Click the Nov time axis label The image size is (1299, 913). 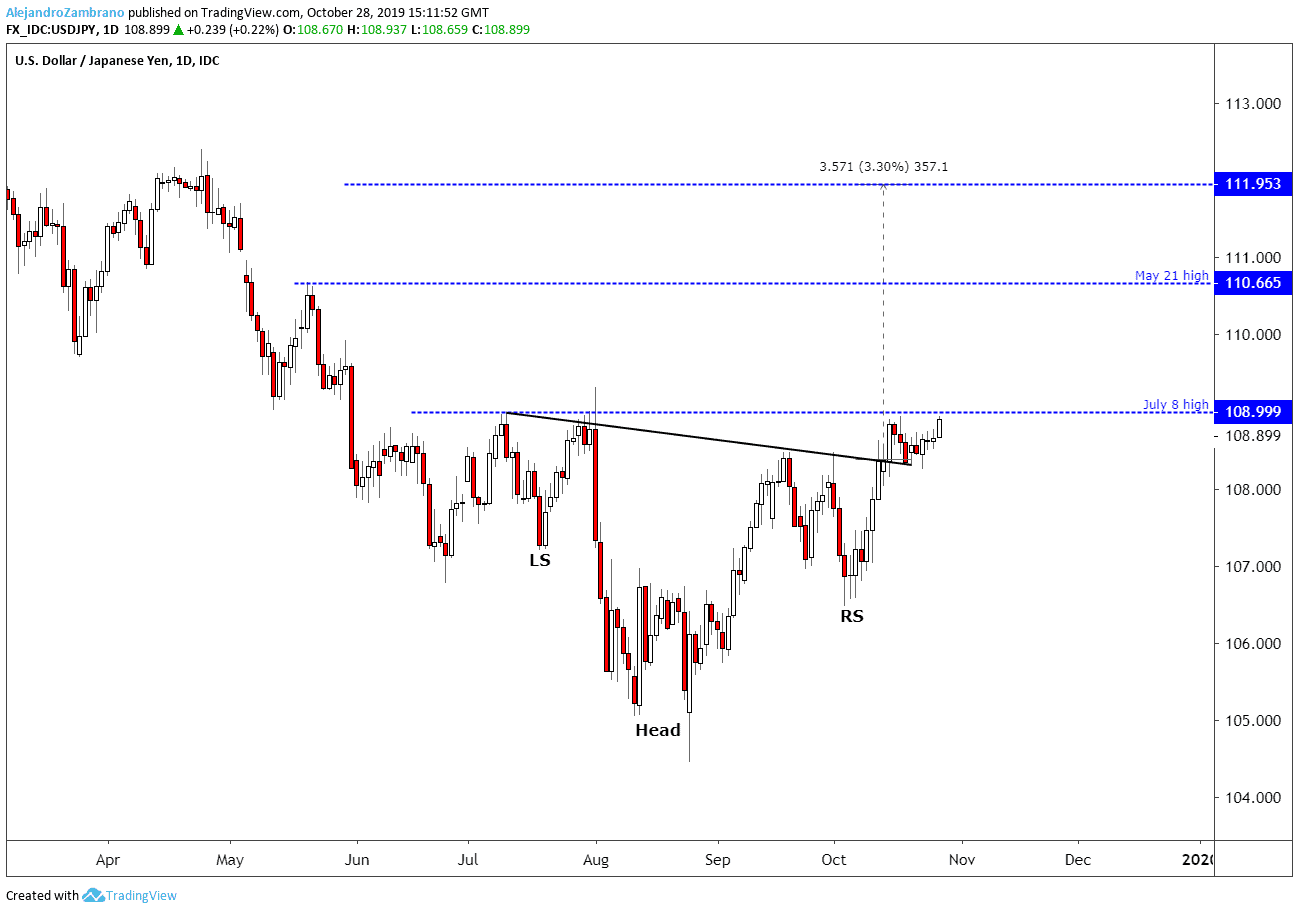(961, 859)
